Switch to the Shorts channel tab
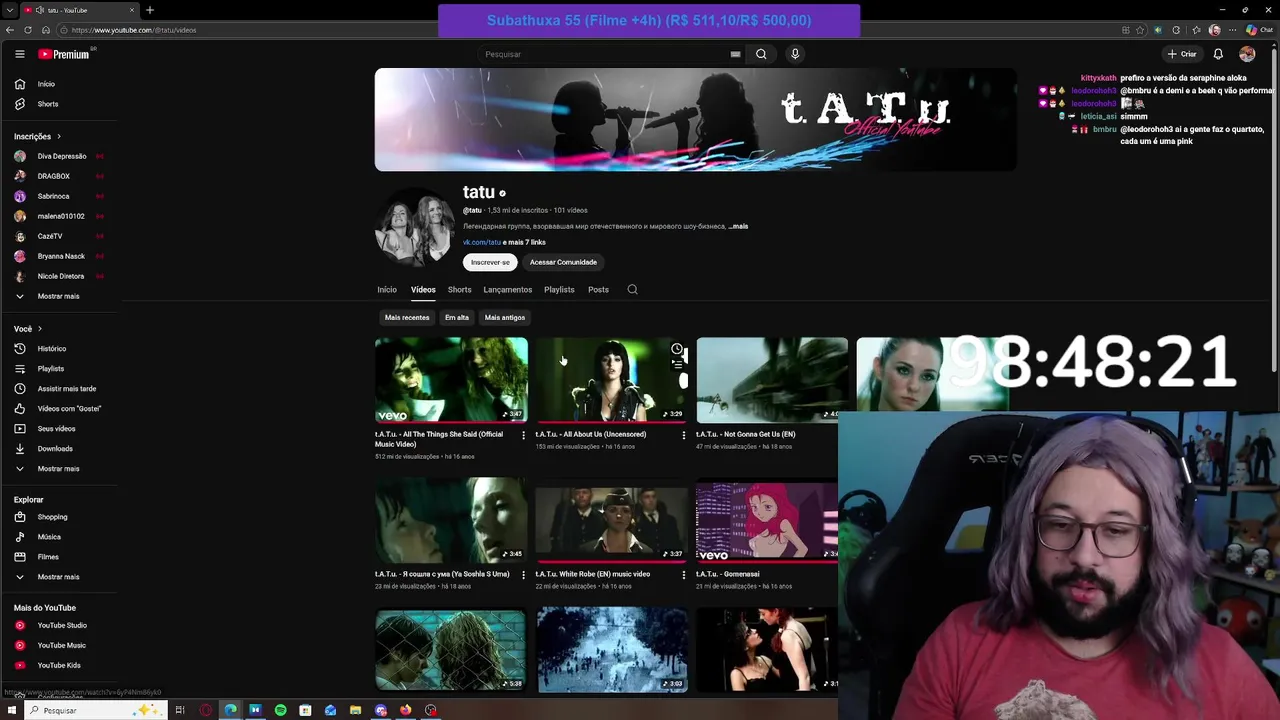The image size is (1280, 720). click(x=459, y=290)
